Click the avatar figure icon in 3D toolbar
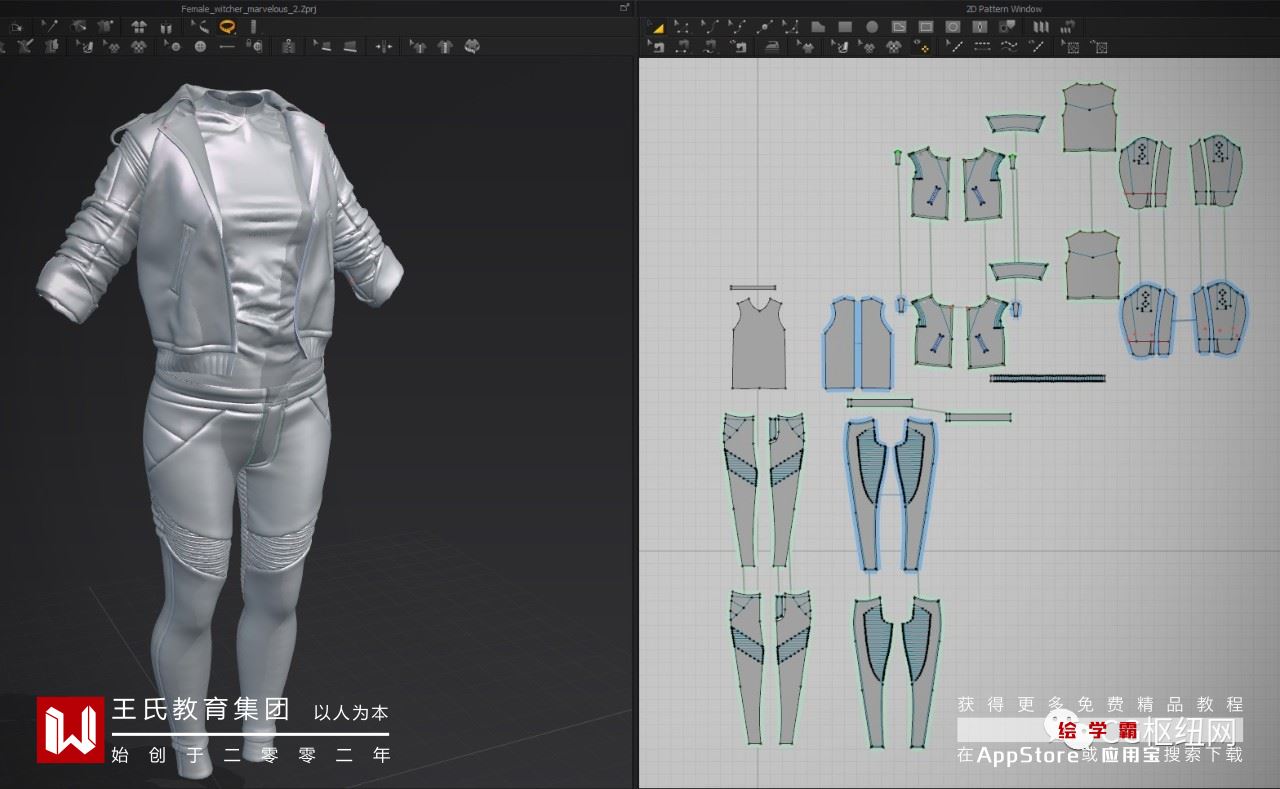 [289, 46]
